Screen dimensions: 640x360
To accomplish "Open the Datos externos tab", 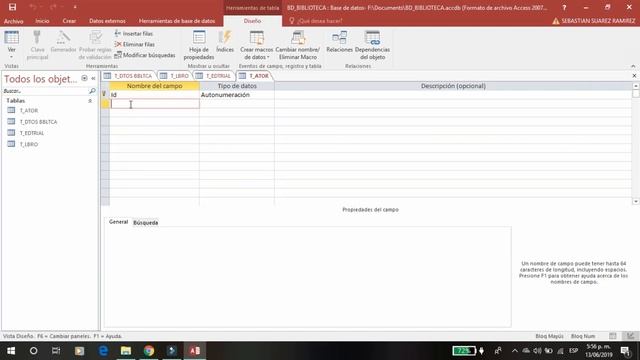I will click(x=107, y=21).
